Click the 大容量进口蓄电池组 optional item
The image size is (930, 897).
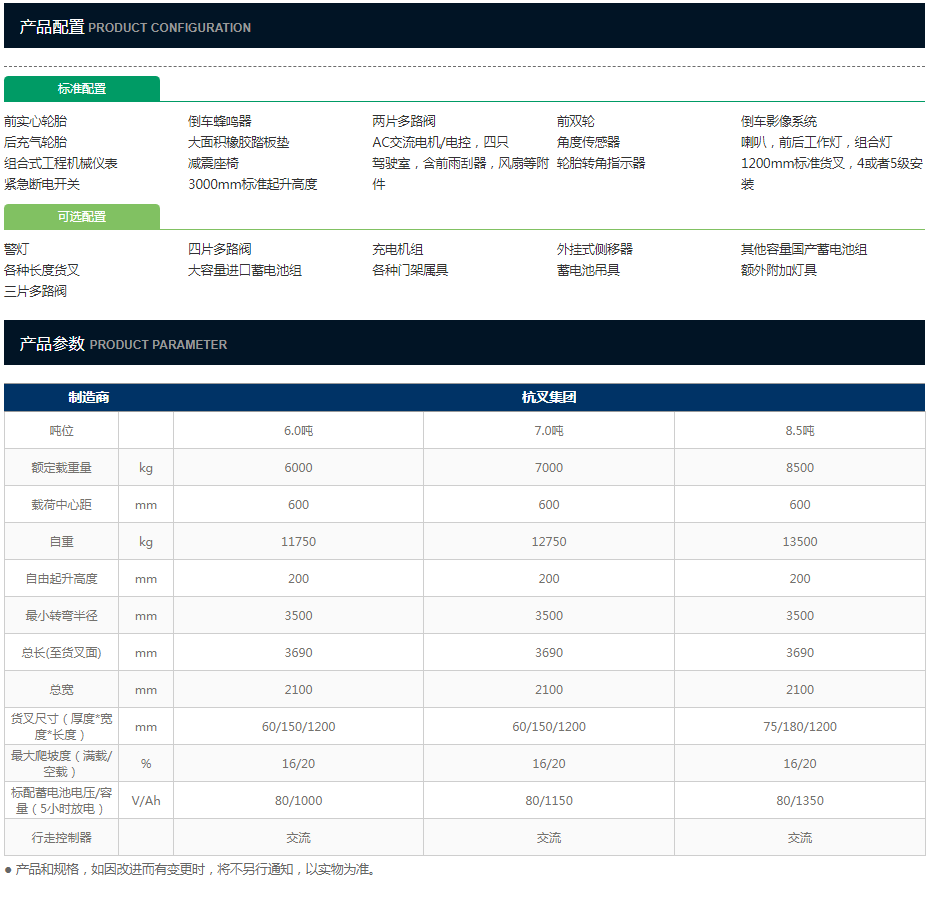tap(245, 270)
